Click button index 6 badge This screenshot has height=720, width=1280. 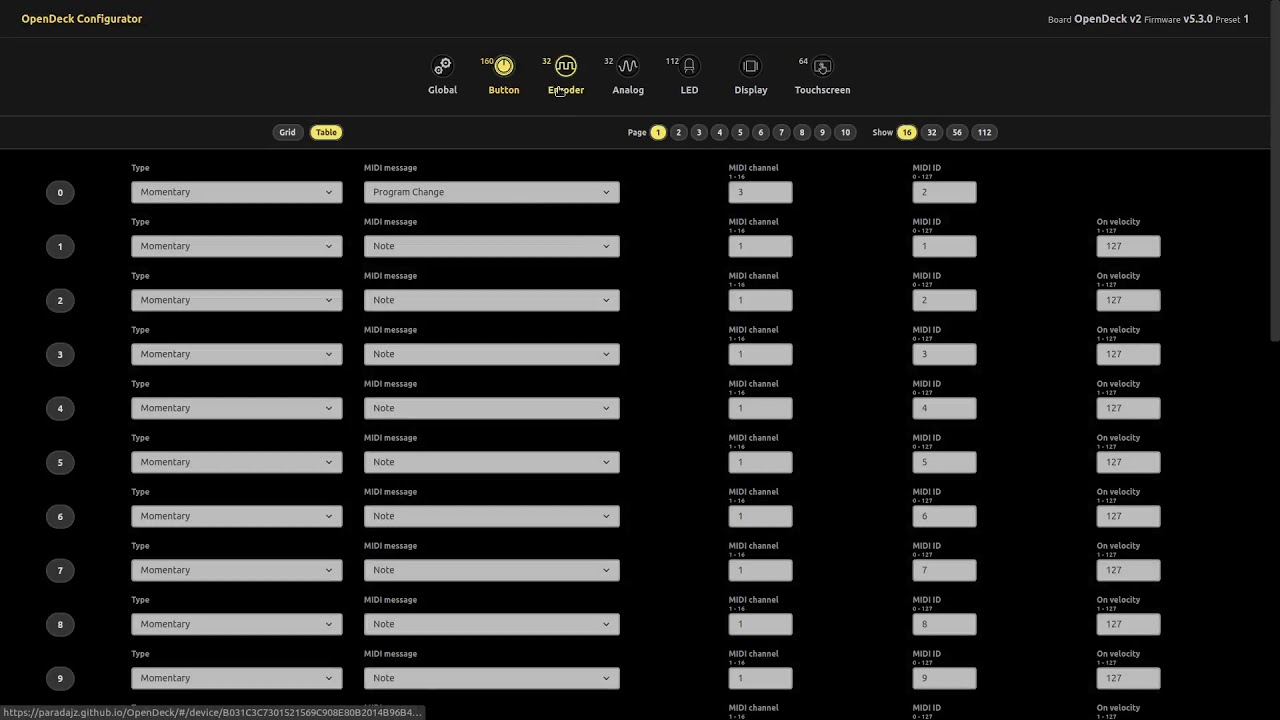(60, 517)
